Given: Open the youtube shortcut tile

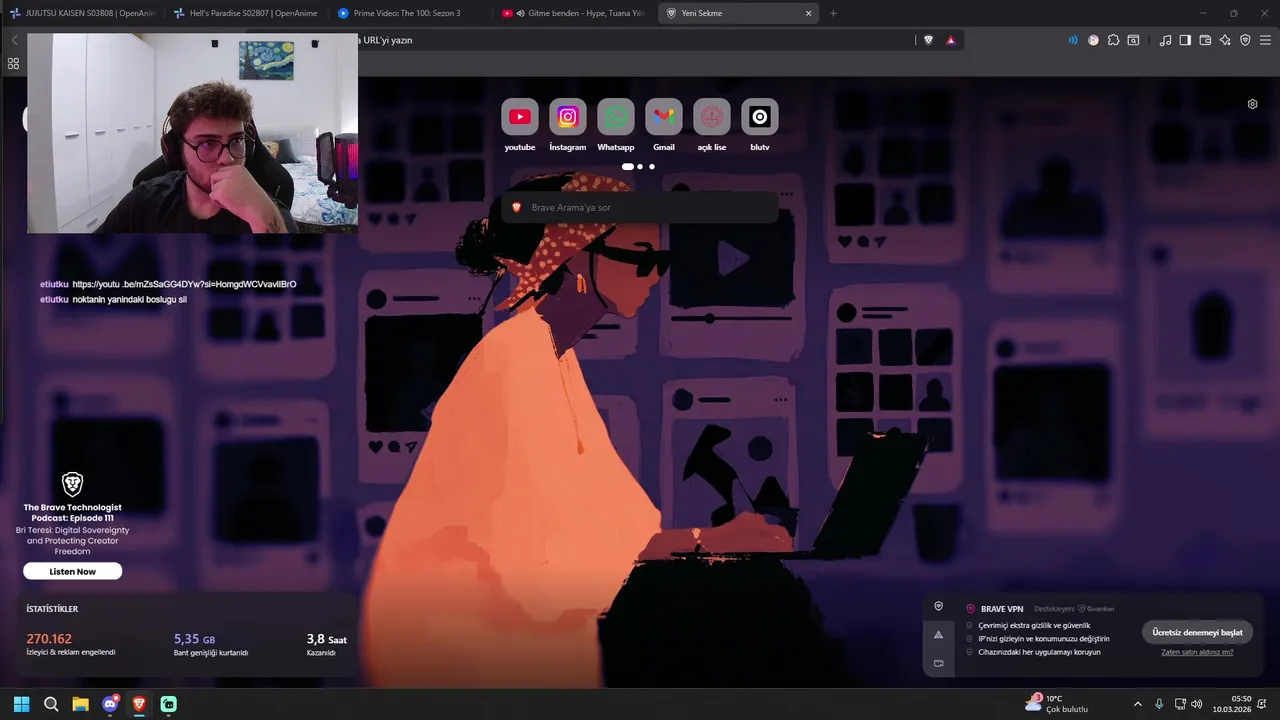Looking at the screenshot, I should 519,117.
